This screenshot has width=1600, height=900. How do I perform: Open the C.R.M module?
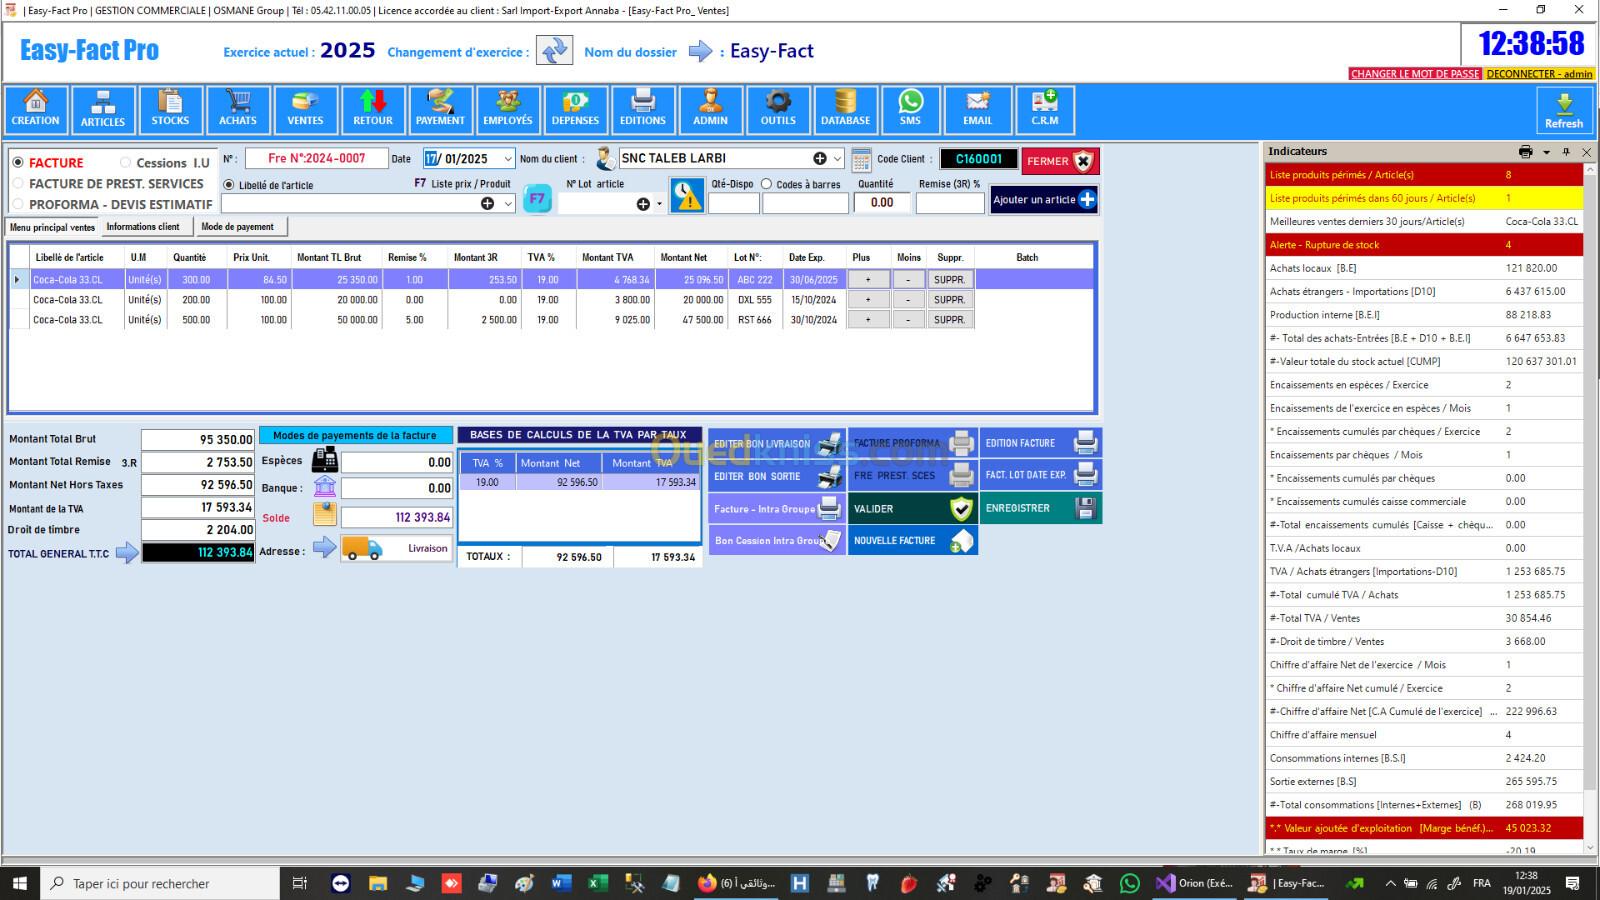pyautogui.click(x=1045, y=109)
